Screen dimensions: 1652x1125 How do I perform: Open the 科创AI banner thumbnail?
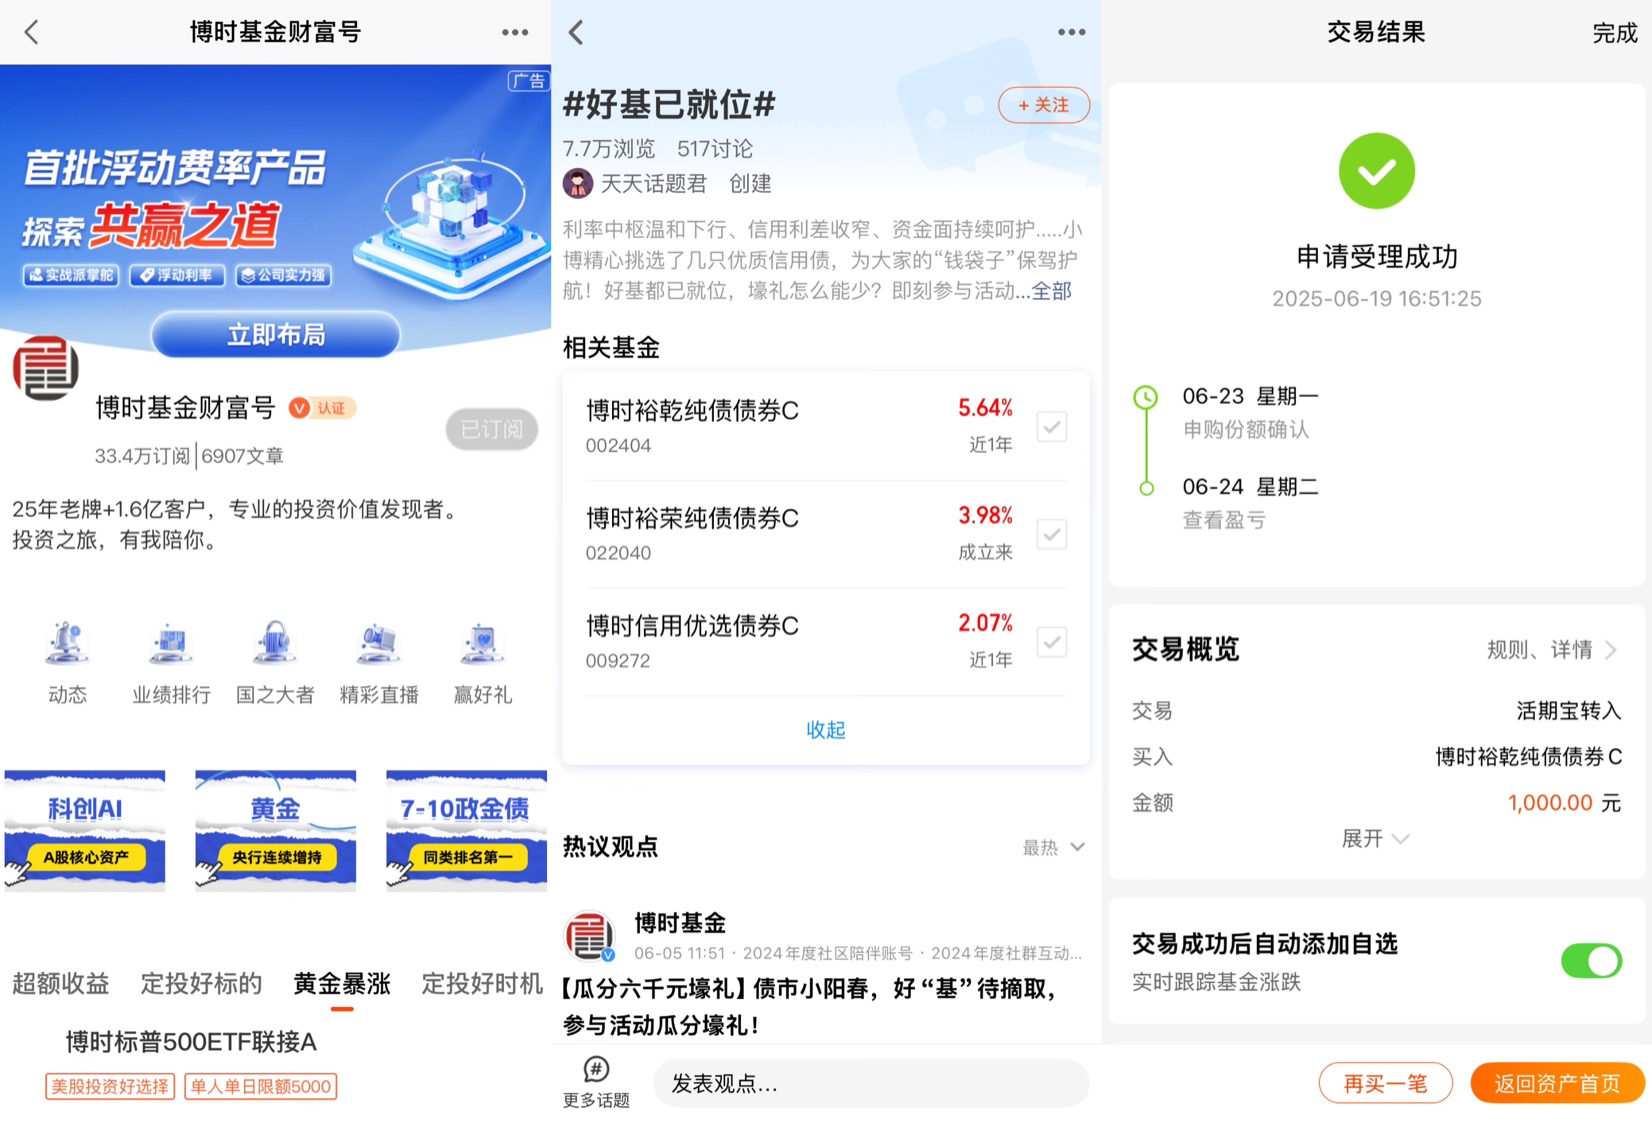pyautogui.click(x=85, y=830)
